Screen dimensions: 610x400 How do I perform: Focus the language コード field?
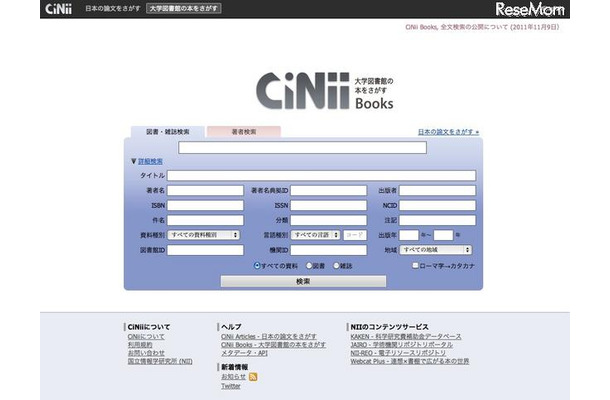[355, 235]
